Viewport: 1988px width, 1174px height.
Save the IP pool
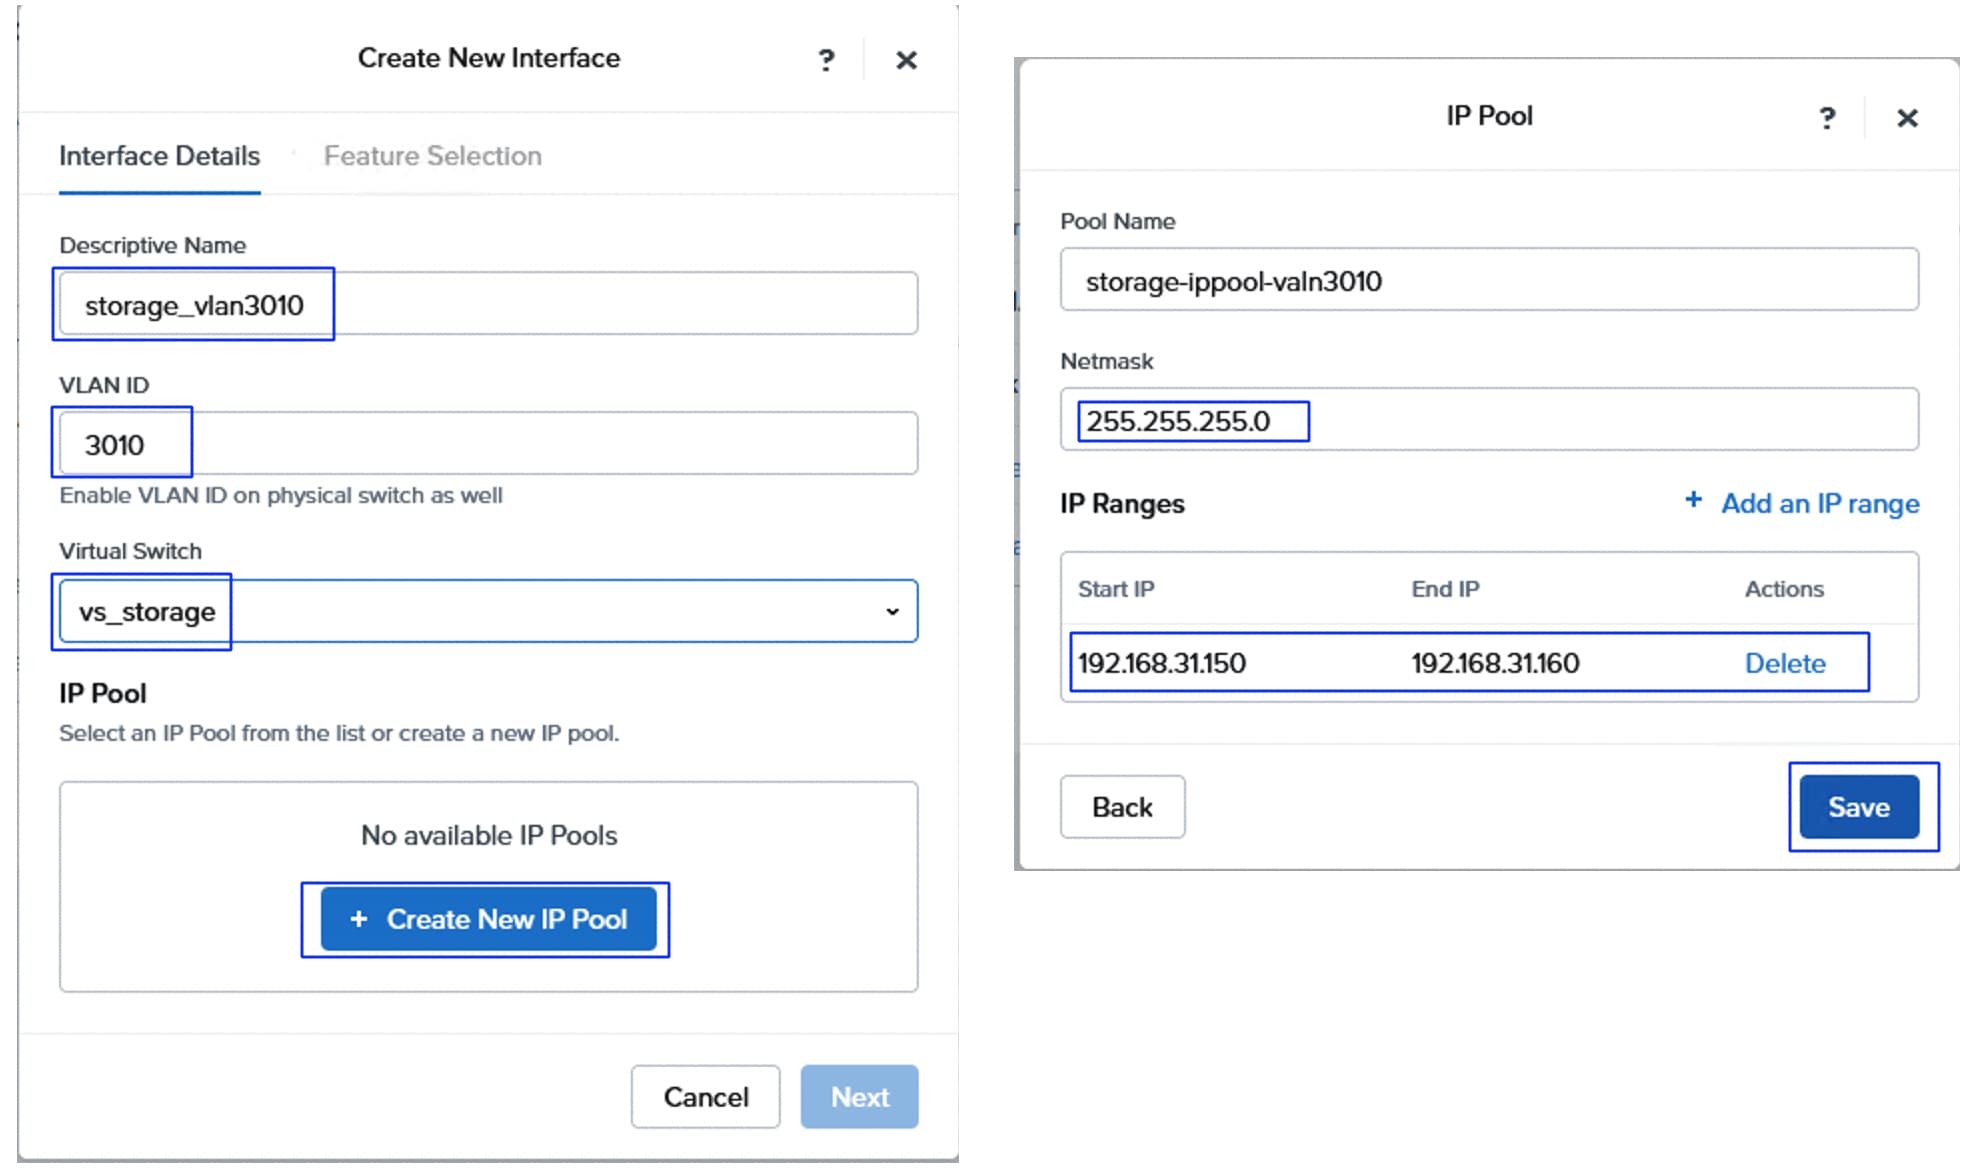point(1858,807)
